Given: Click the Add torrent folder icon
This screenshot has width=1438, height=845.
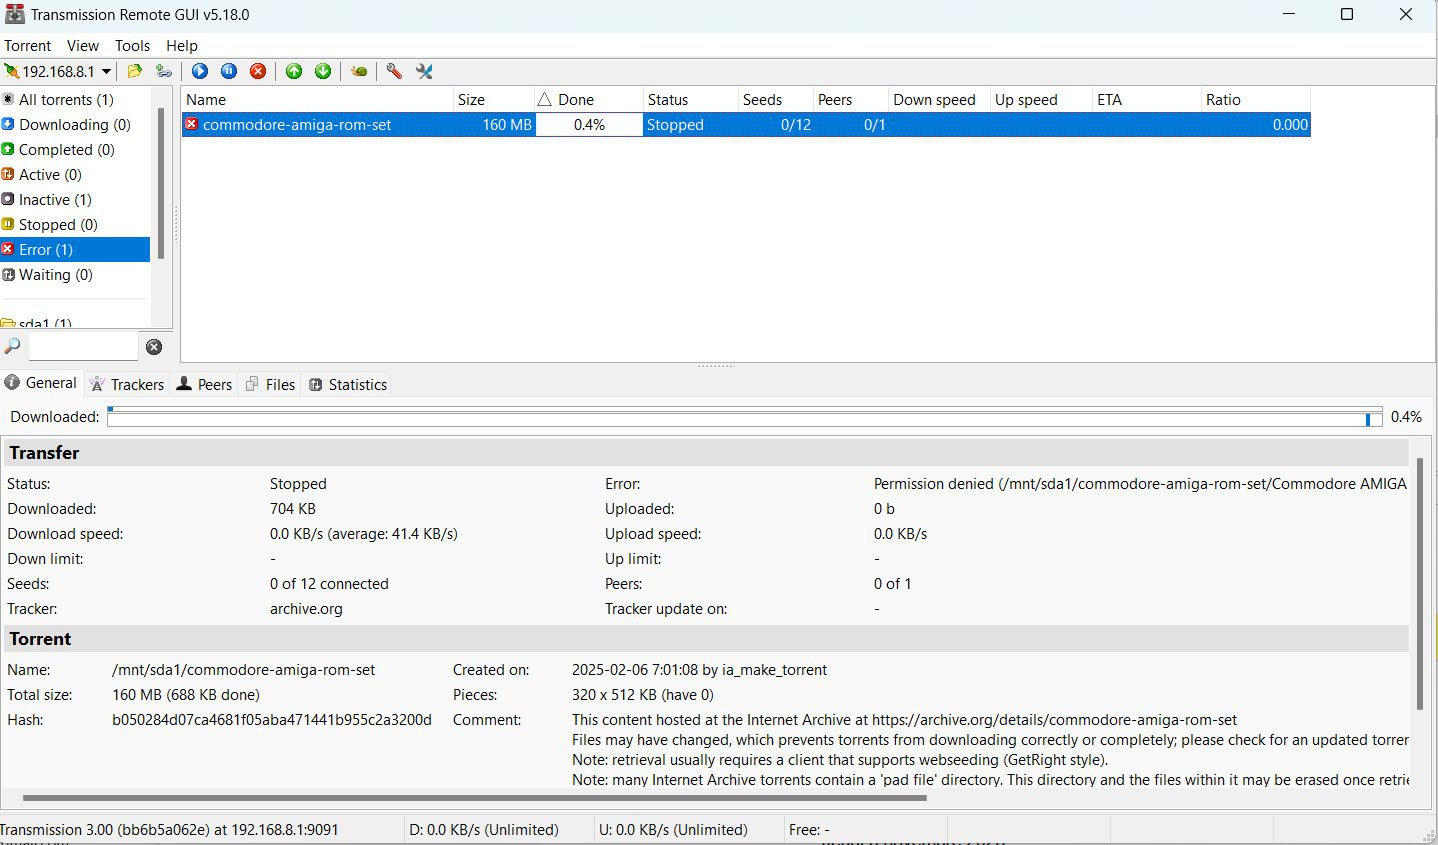Looking at the screenshot, I should pyautogui.click(x=135, y=71).
